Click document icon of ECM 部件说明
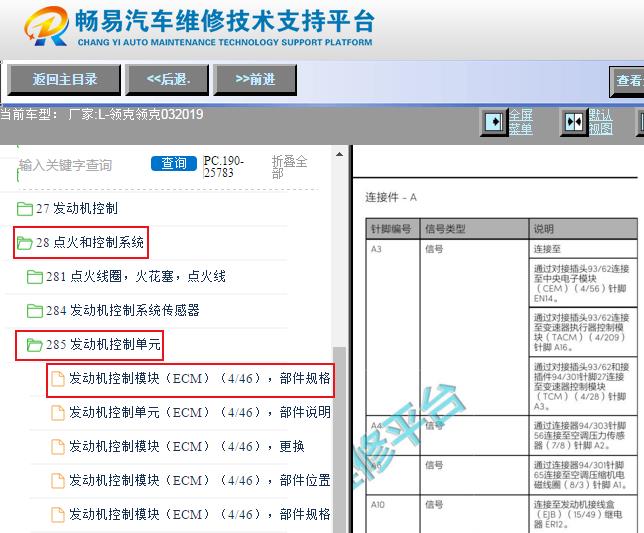 58,413
